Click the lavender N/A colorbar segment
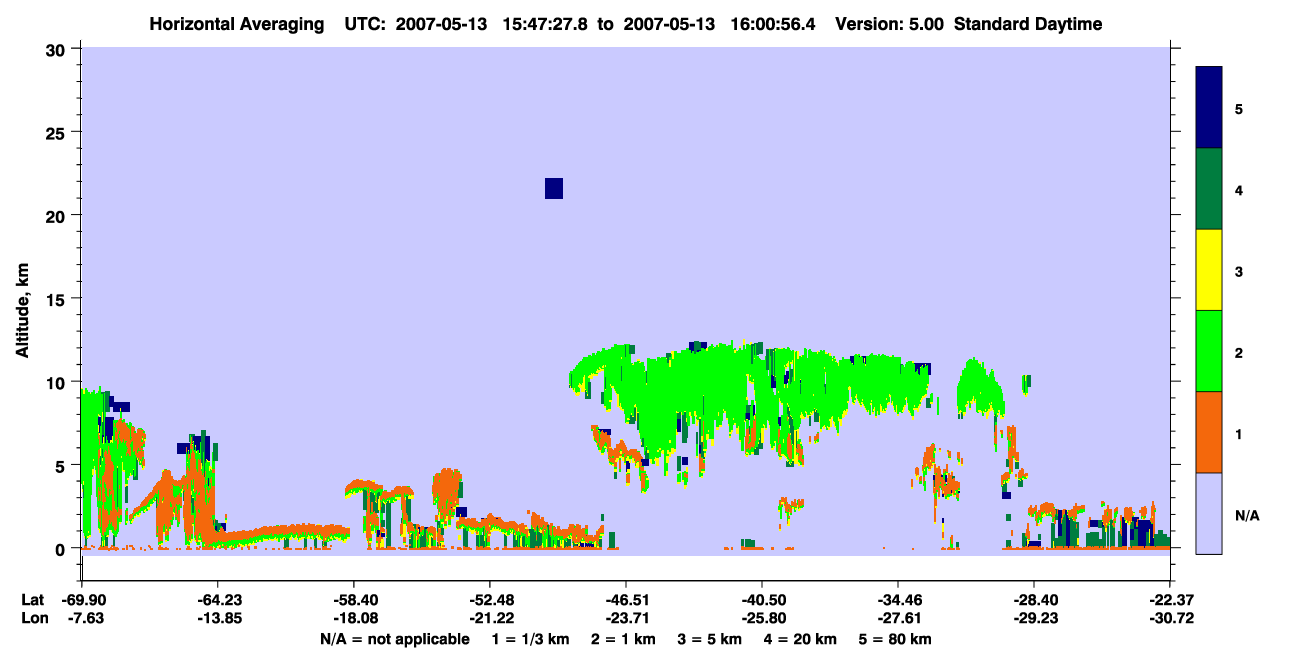This screenshot has height=667, width=1300. pyautogui.click(x=1209, y=513)
